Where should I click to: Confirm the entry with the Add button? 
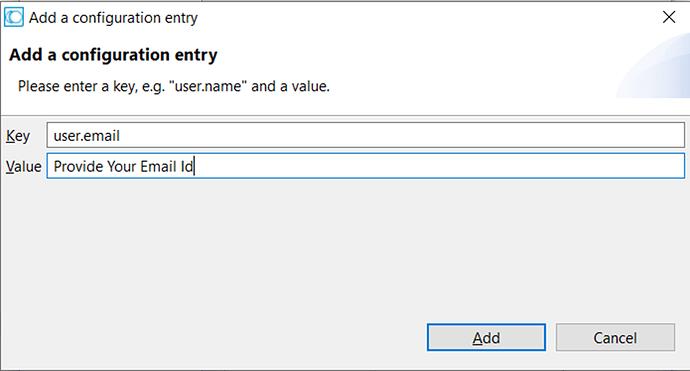pyautogui.click(x=486, y=338)
